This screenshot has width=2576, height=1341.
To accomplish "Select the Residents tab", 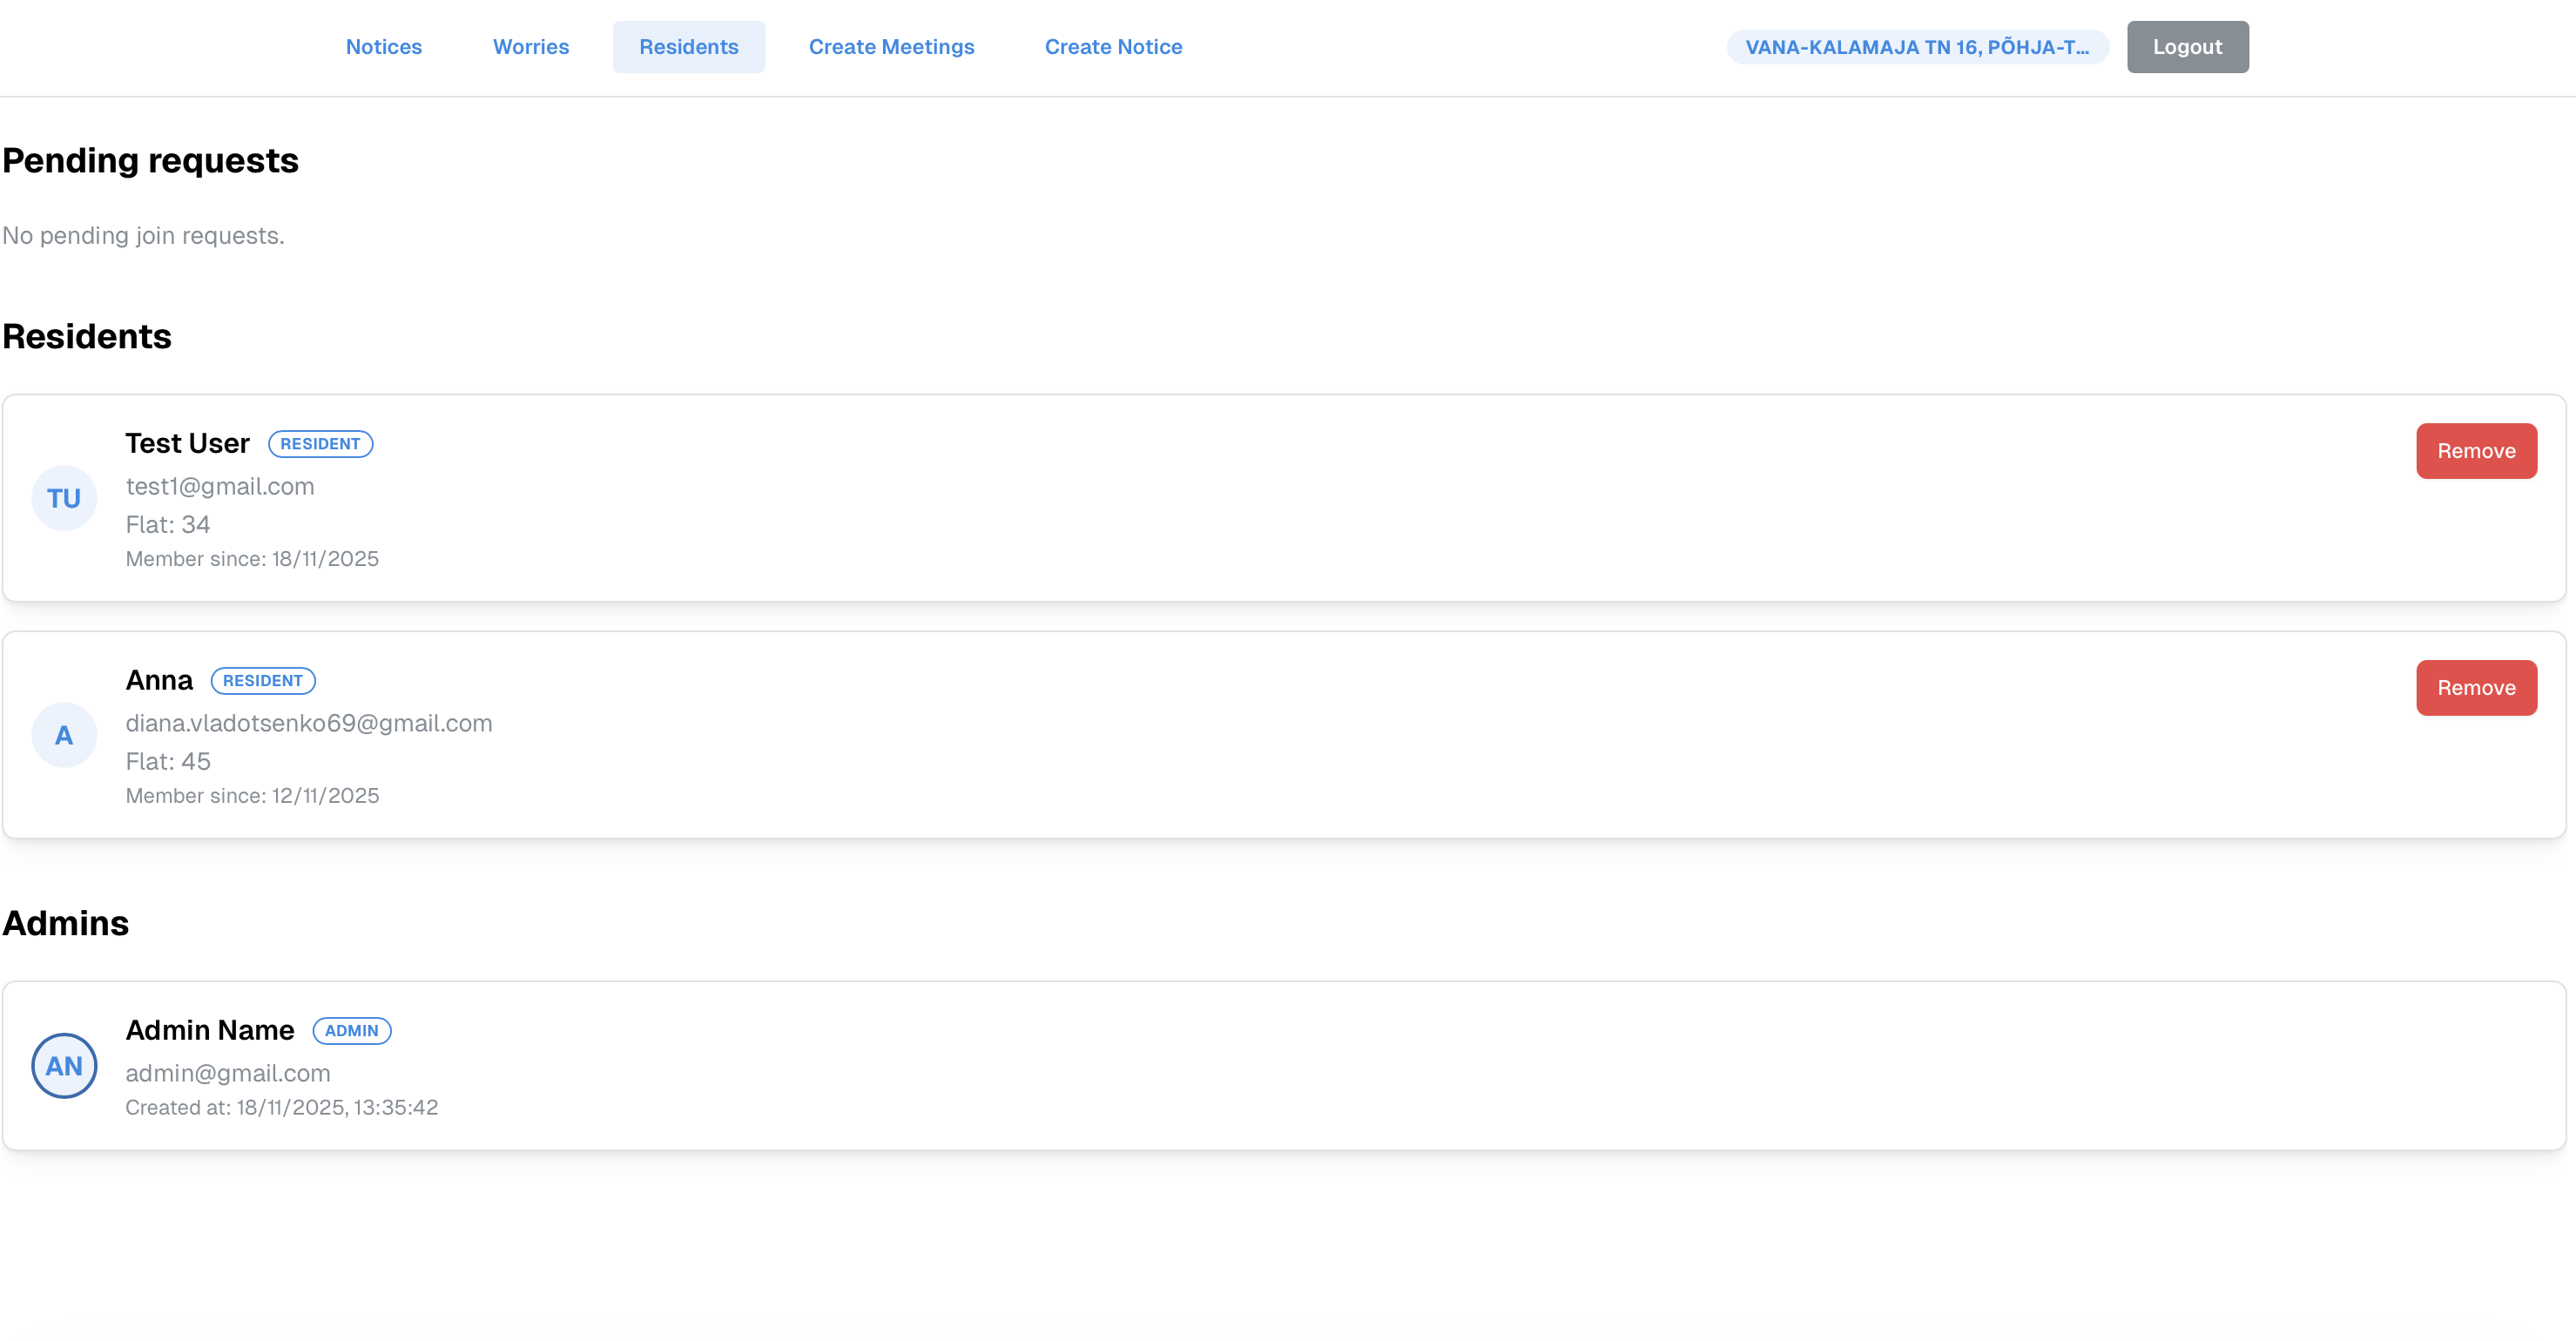I will click(x=688, y=47).
